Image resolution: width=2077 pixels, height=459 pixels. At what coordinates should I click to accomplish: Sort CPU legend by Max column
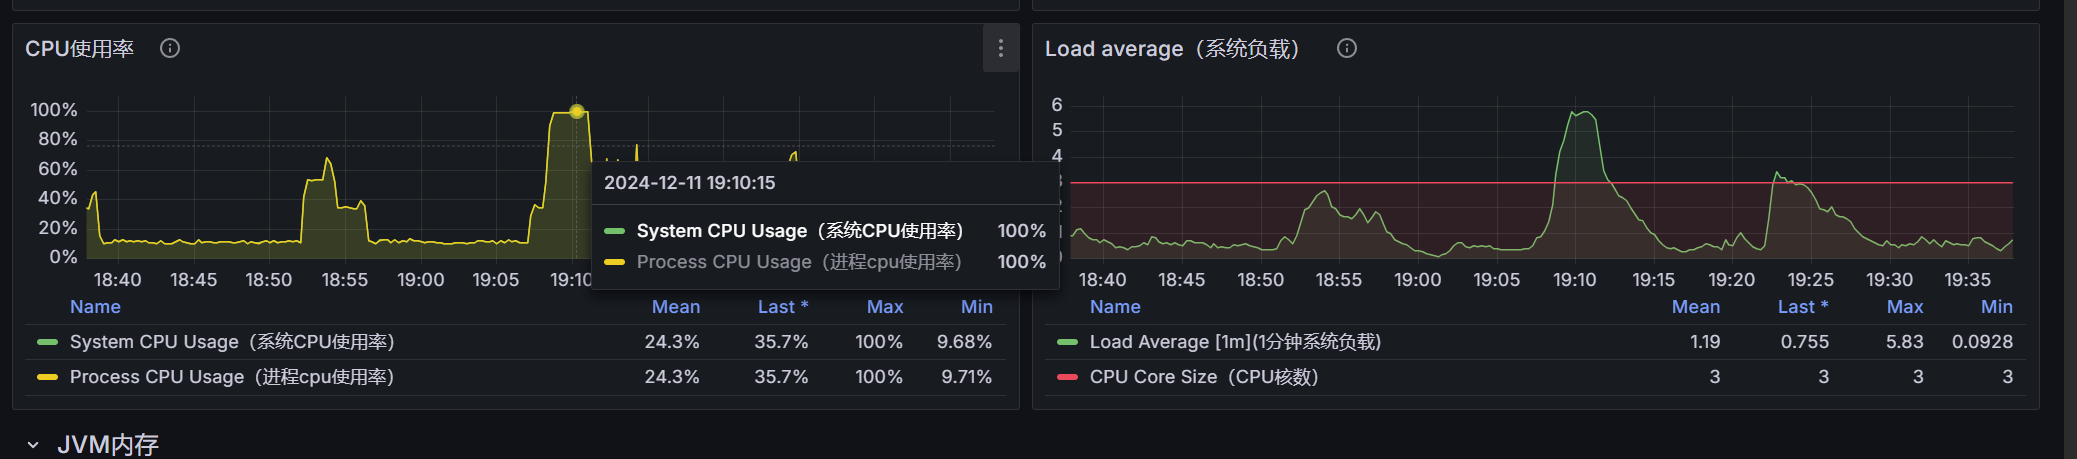tap(885, 307)
